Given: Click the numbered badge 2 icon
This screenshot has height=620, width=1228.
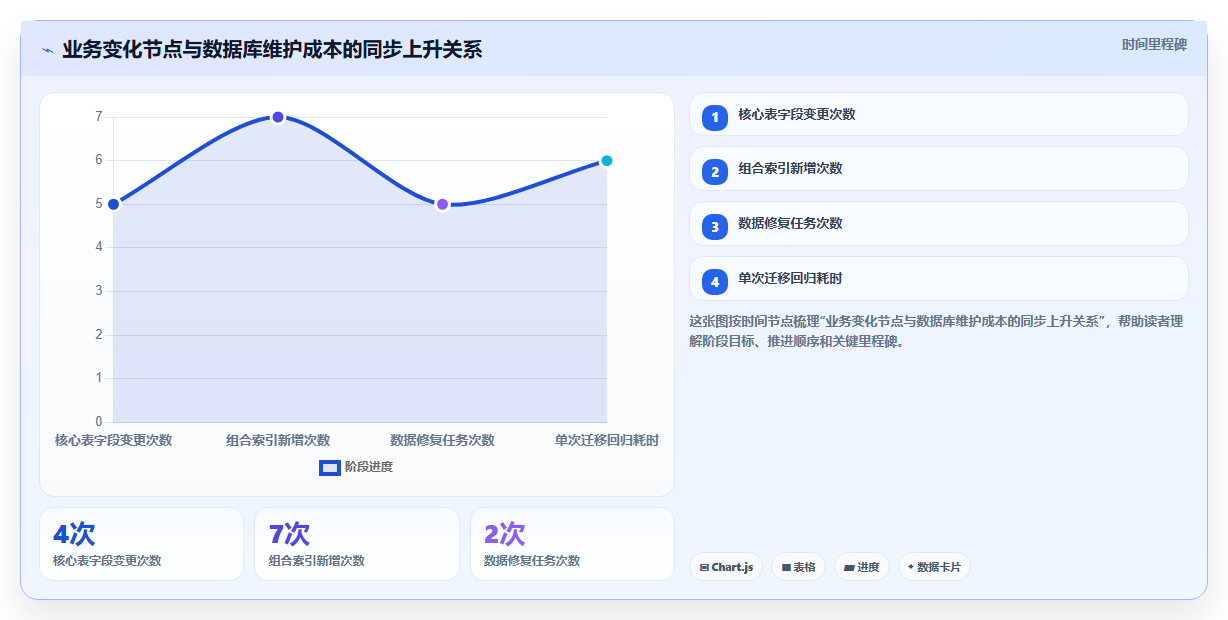Looking at the screenshot, I should (715, 172).
